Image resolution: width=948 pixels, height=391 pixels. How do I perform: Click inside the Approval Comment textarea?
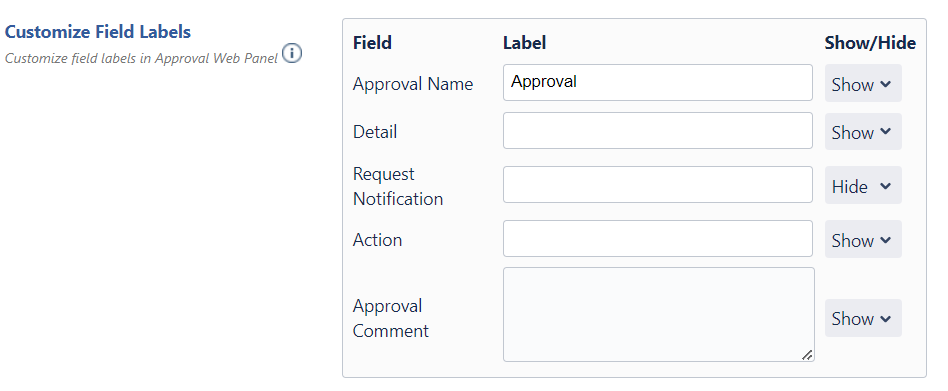tap(658, 315)
